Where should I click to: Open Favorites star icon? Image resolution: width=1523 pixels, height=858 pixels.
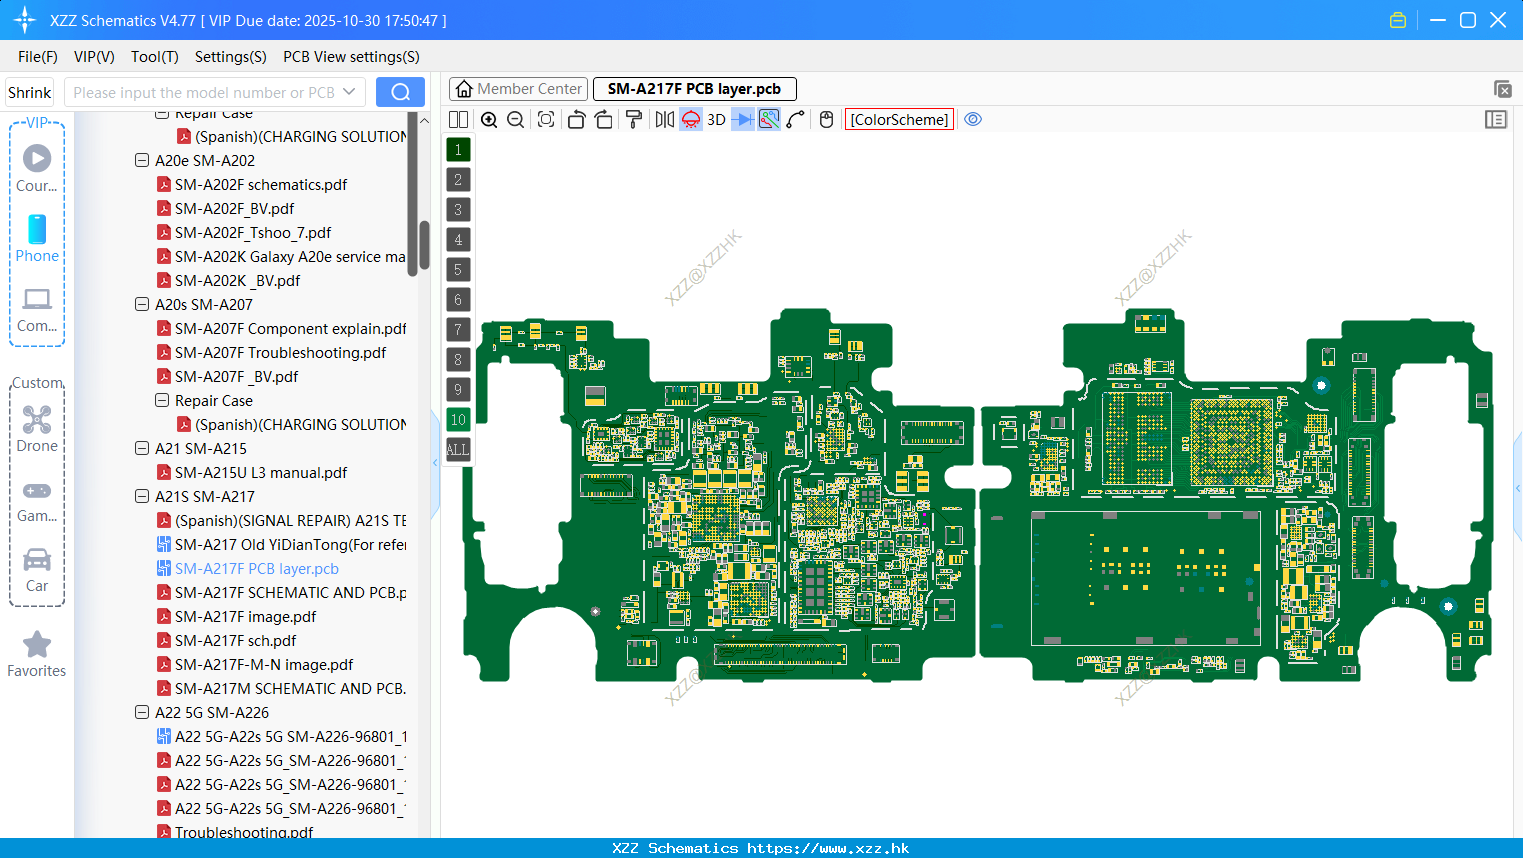(x=37, y=655)
